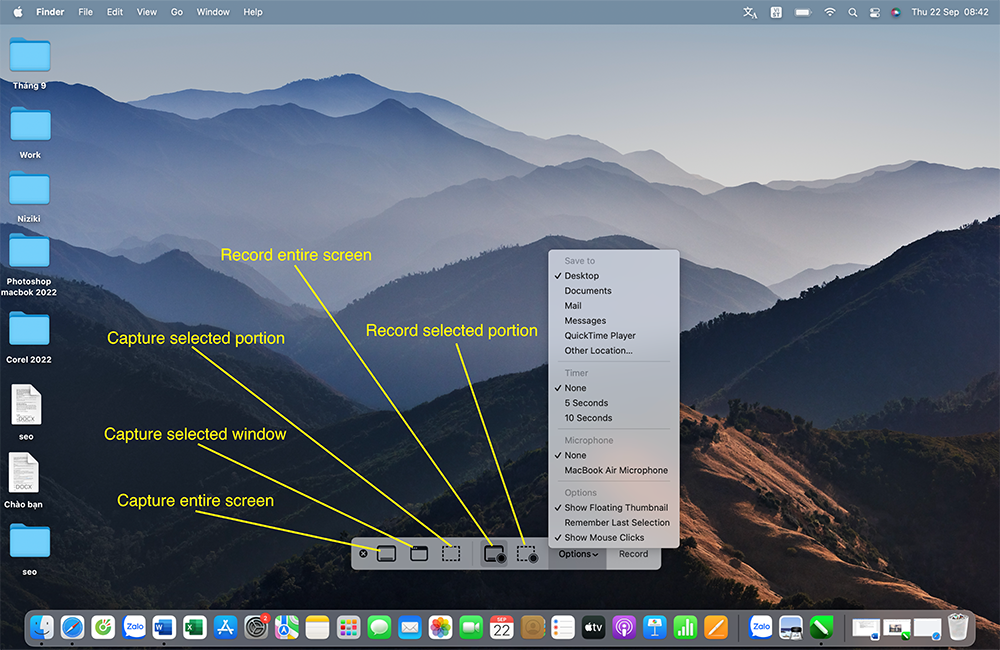1000x650 pixels.
Task: Open the Finder menu in menu bar
Action: [50, 11]
